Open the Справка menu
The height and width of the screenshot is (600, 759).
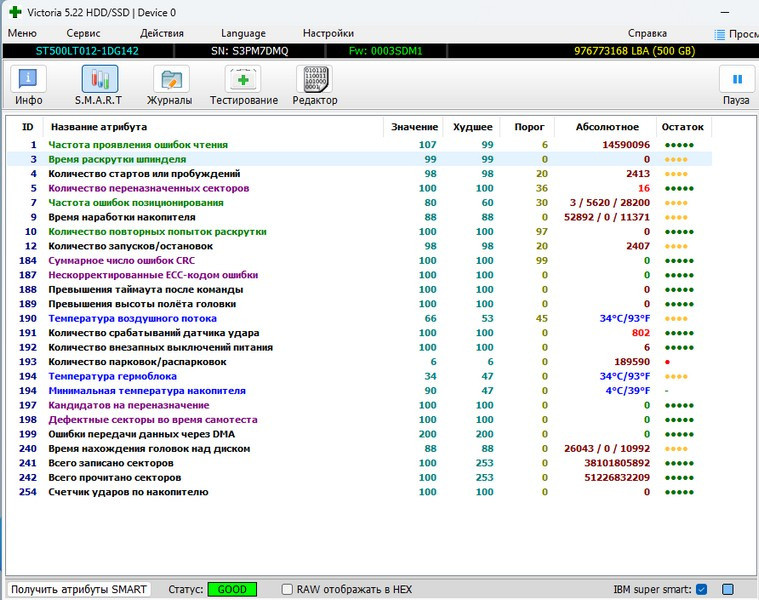tap(647, 33)
